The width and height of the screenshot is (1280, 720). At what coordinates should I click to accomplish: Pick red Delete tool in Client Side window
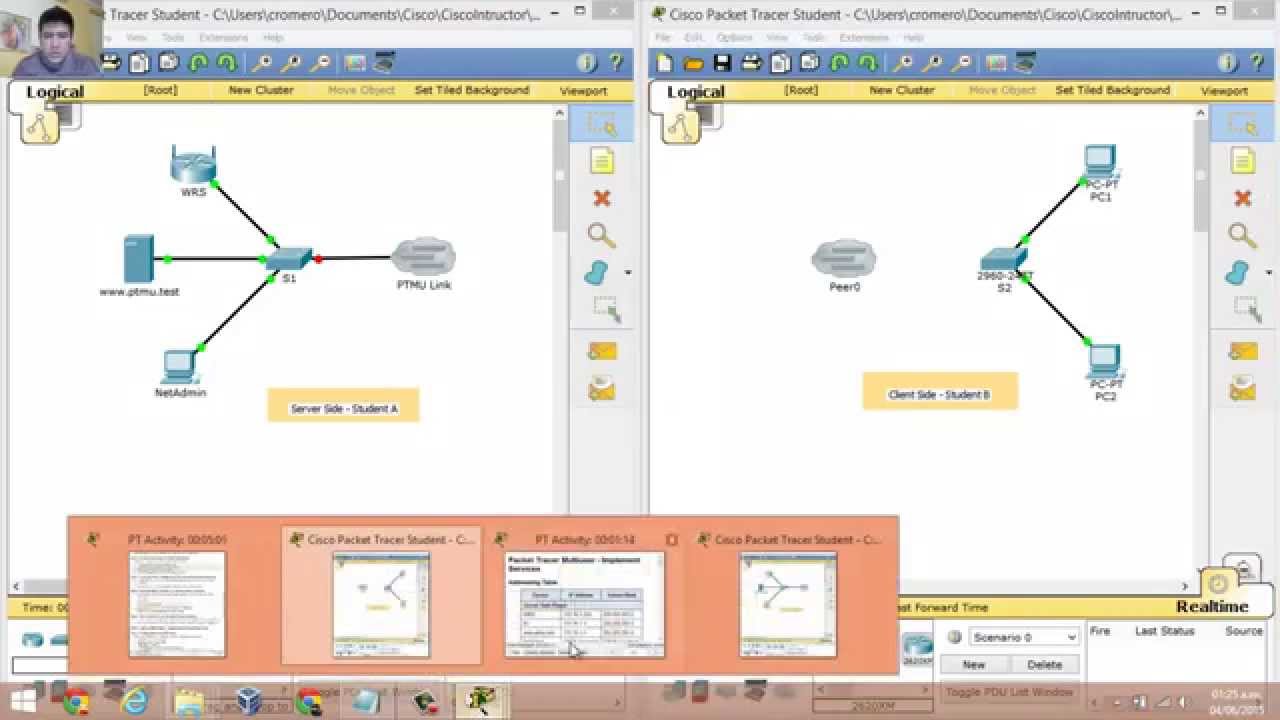click(x=1242, y=198)
